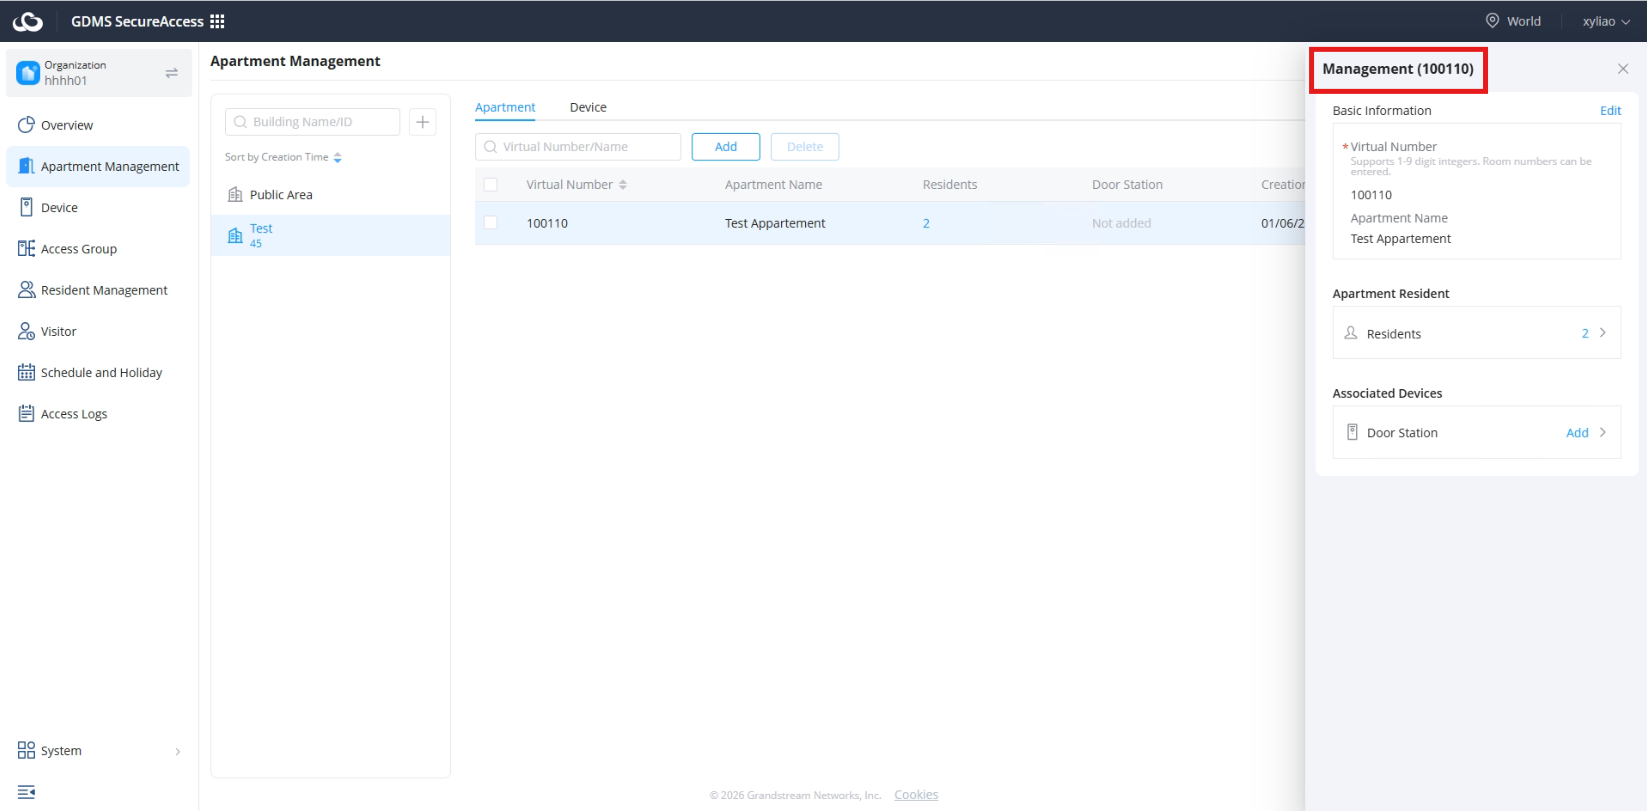This screenshot has width=1647, height=811.
Task: Collapse the sidebar using bottom menu icon
Action: click(x=27, y=792)
